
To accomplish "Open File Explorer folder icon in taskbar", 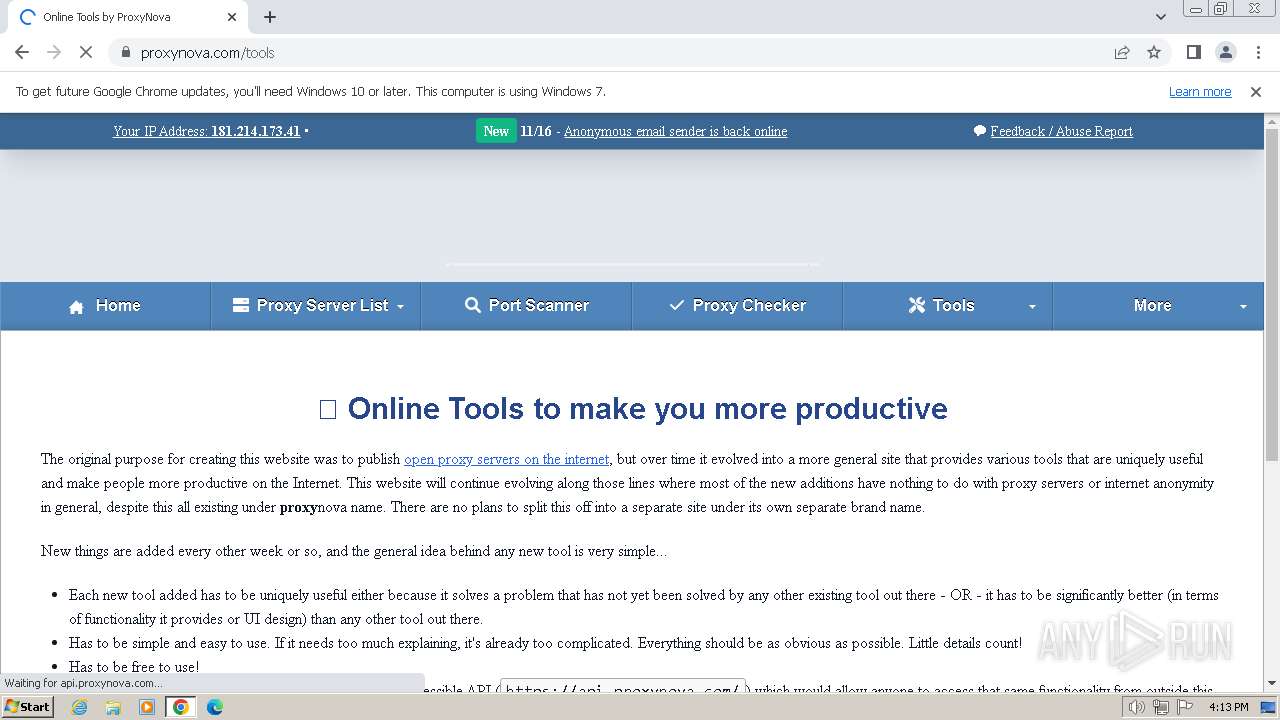I will coord(113,707).
